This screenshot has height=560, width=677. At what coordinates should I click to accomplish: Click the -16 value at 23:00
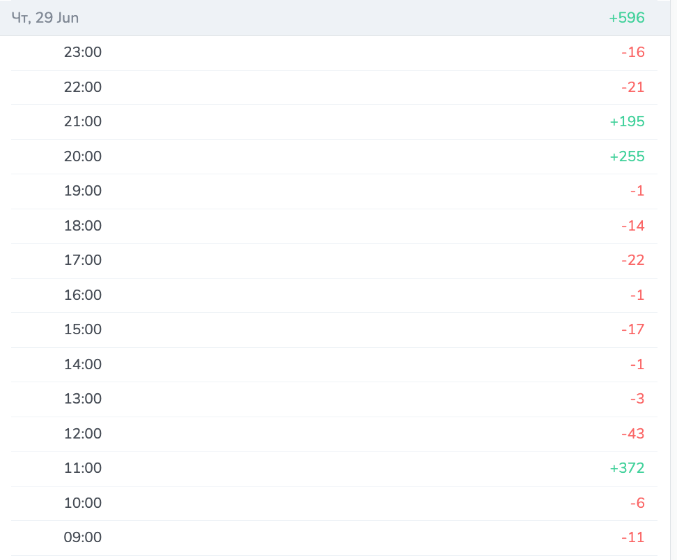633,52
